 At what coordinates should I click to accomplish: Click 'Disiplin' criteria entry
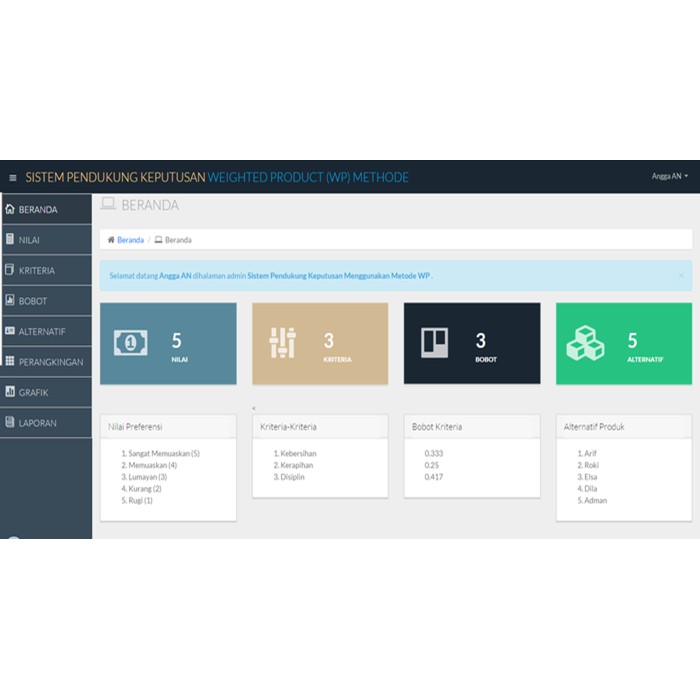click(289, 477)
